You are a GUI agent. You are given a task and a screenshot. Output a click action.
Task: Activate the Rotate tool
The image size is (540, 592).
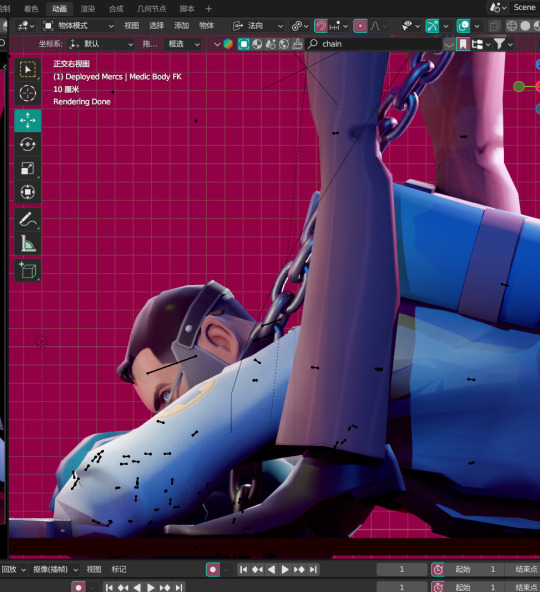[x=28, y=144]
